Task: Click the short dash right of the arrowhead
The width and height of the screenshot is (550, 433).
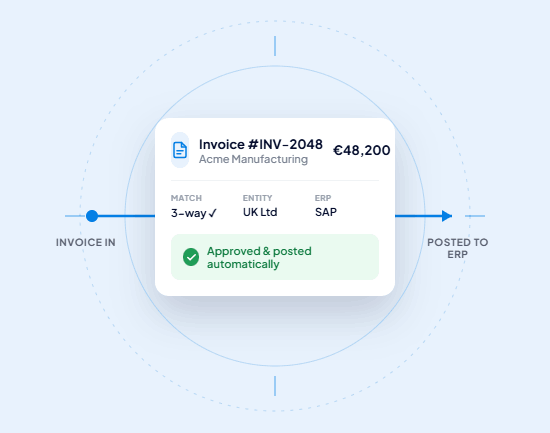Action: 475,216
